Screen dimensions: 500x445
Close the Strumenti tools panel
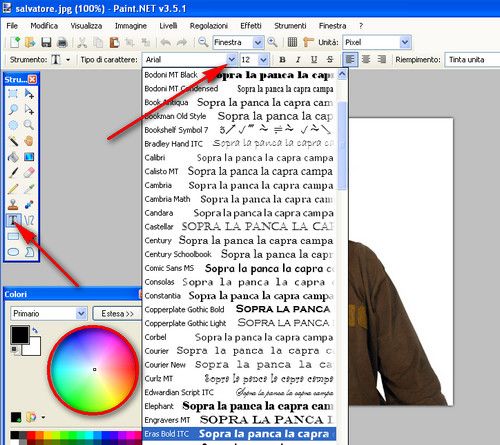32,79
